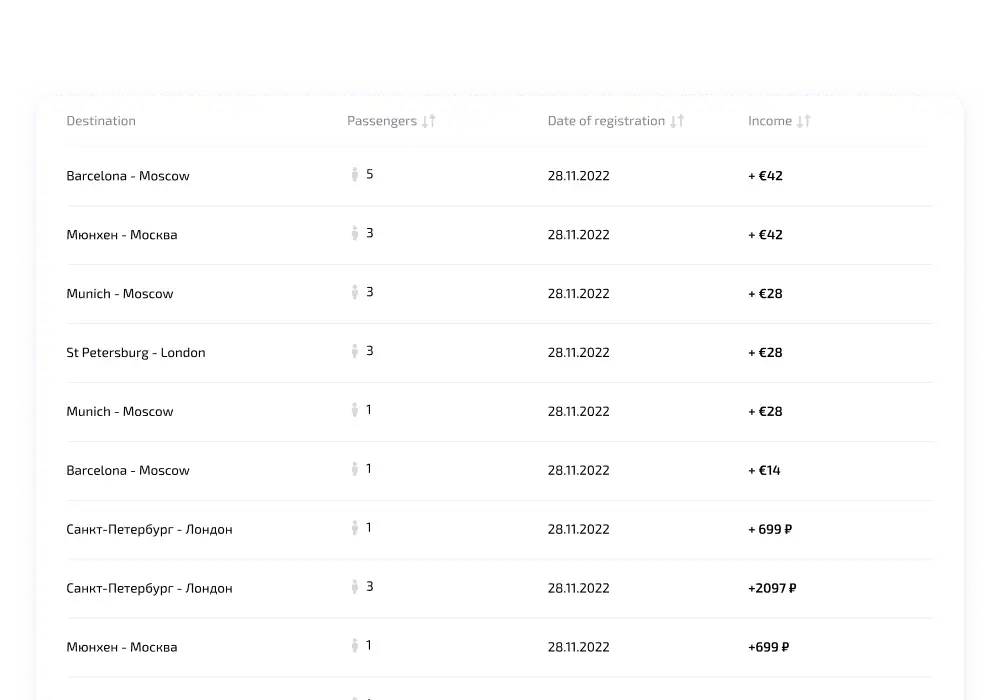Click passenger icon in the +2097 ₽ row
Image resolution: width=1000 pixels, height=700 pixels.
pos(354,587)
